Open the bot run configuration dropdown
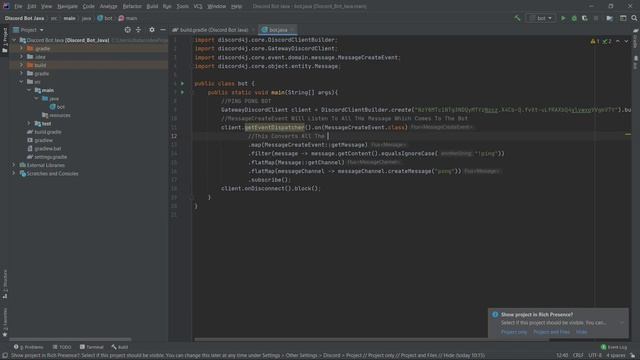This screenshot has width=640, height=360. click(x=541, y=18)
